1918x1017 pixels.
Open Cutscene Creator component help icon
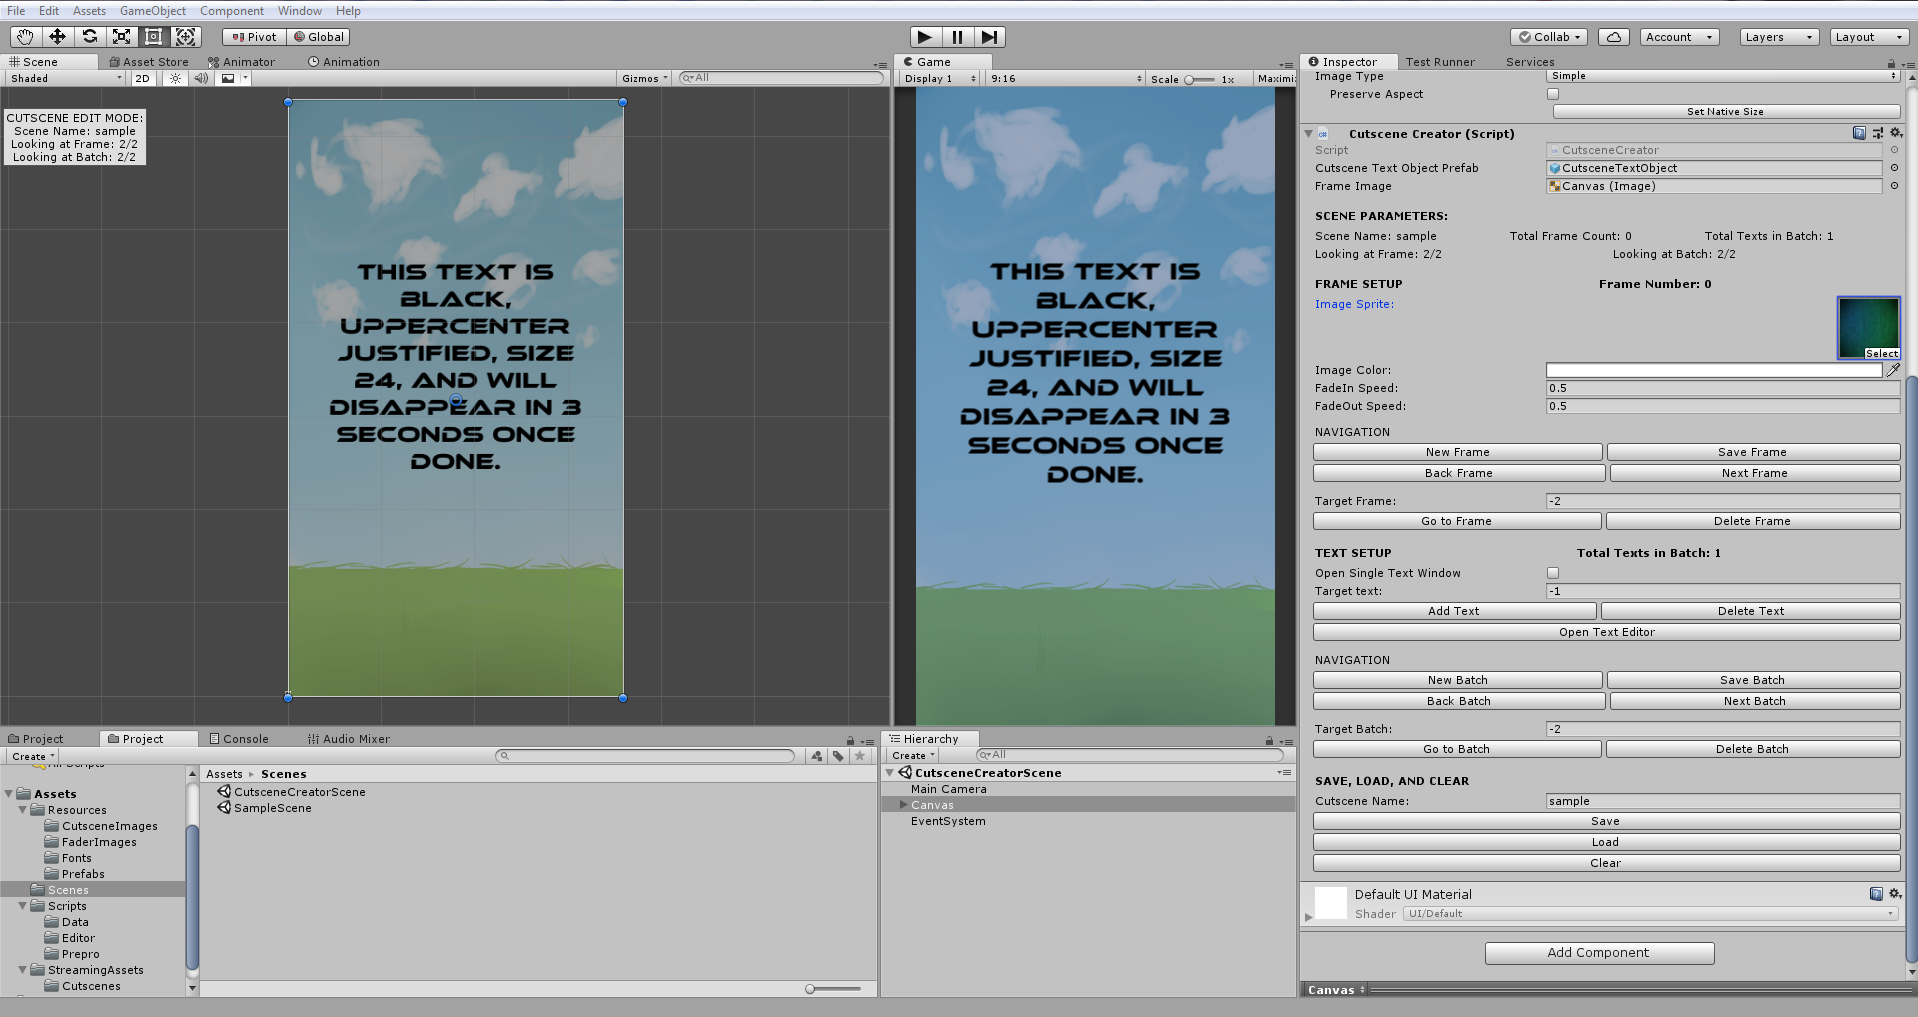(1859, 133)
